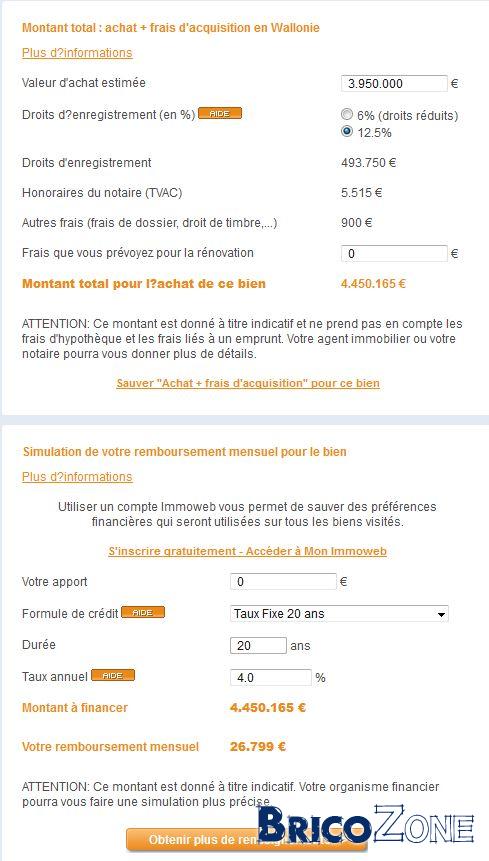This screenshot has width=489, height=861.
Task: Click the AIDE badge next to Taux annuel
Action: point(113,675)
